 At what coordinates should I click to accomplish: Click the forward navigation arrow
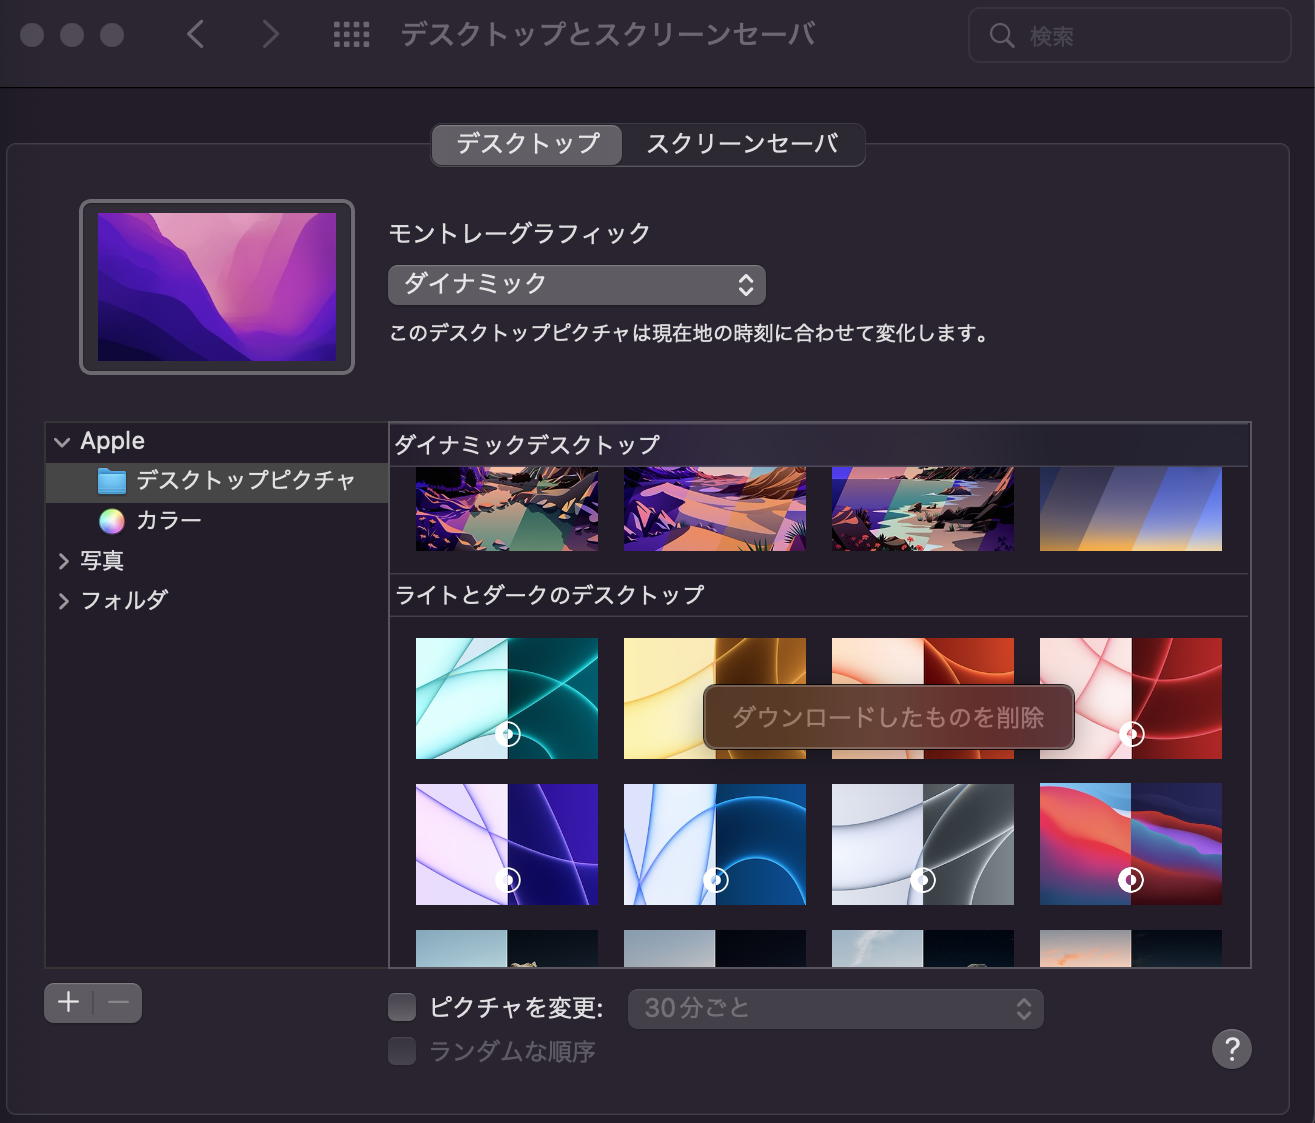pyautogui.click(x=270, y=35)
